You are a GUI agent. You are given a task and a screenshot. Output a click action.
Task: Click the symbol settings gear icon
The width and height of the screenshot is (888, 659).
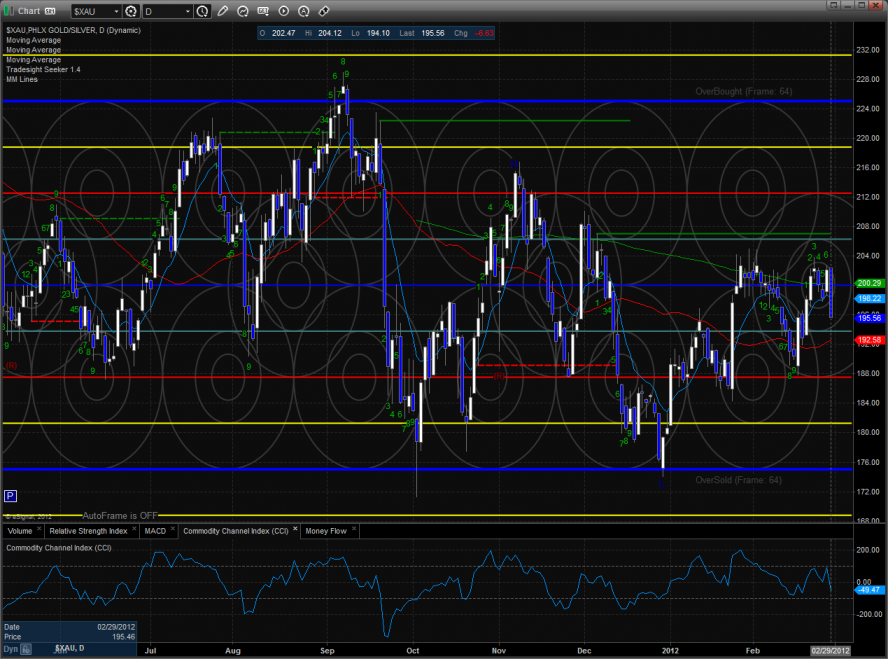[x=131, y=11]
